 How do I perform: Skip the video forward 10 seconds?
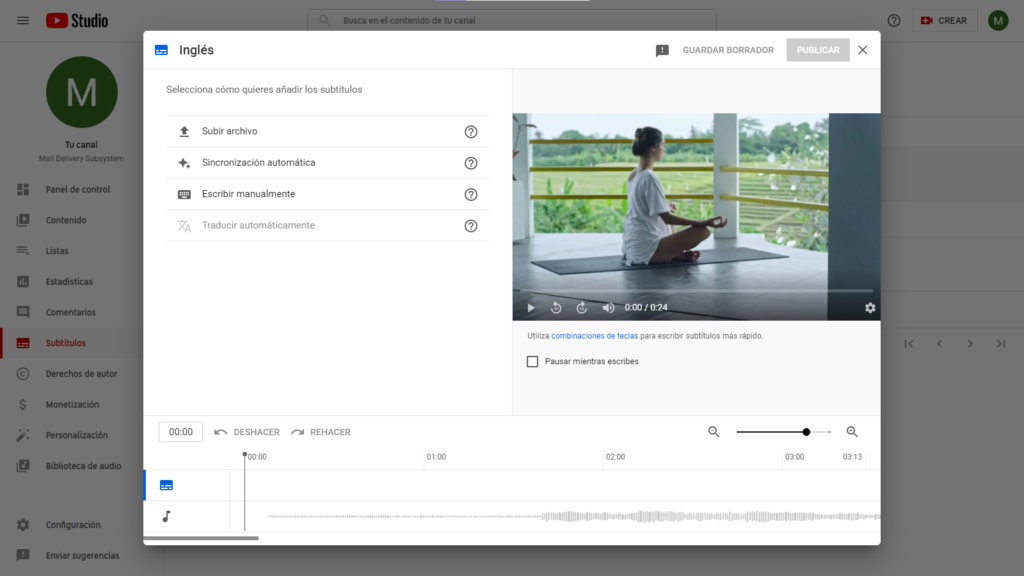(581, 308)
